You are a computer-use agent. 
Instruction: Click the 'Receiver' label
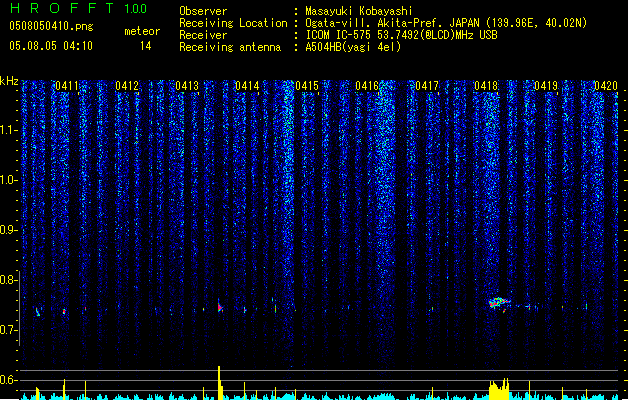(x=203, y=35)
